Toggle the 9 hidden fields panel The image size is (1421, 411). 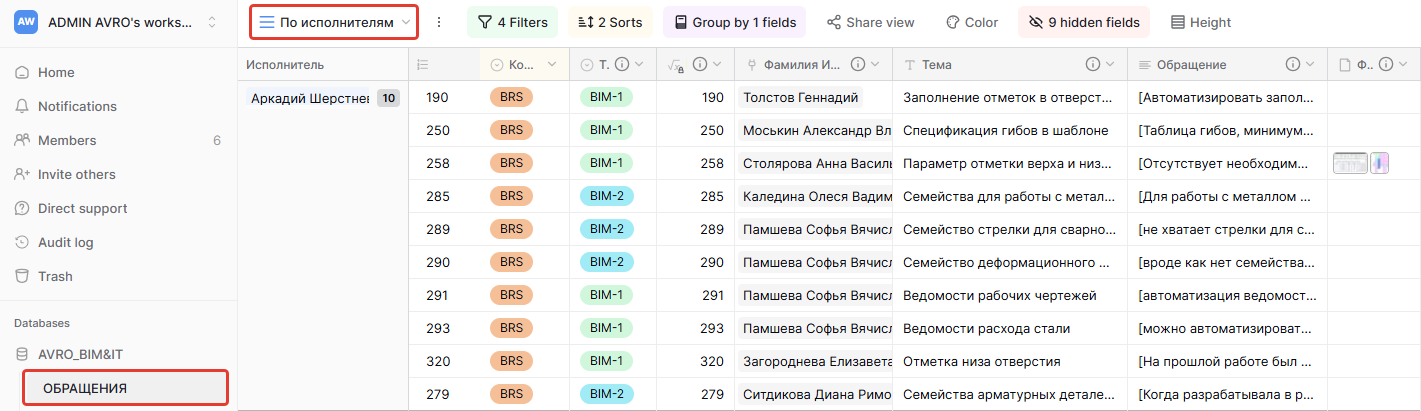point(1084,22)
